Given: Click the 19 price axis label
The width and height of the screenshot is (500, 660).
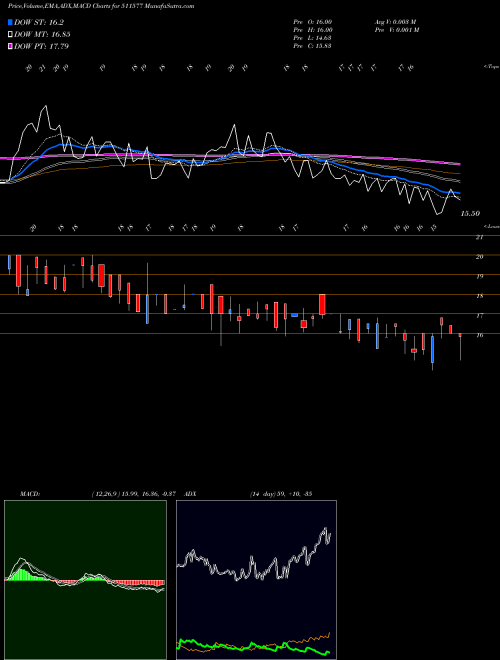Looking at the screenshot, I should (x=479, y=277).
